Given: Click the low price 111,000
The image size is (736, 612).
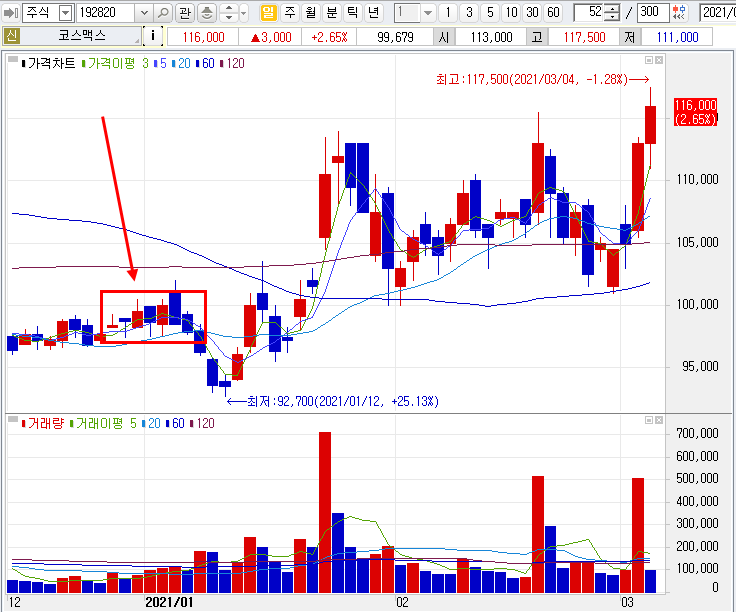Looking at the screenshot, I should 677,37.
